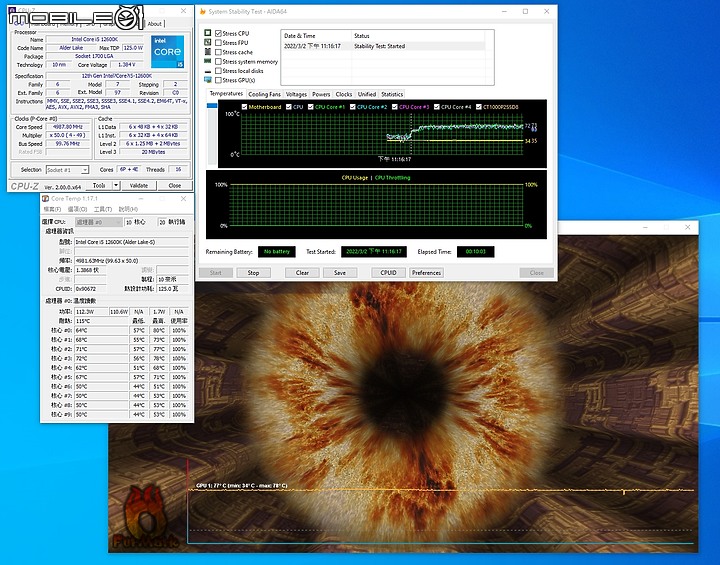720x565 pixels.
Task: Click the Close button in CPU-Z
Action: [x=174, y=186]
